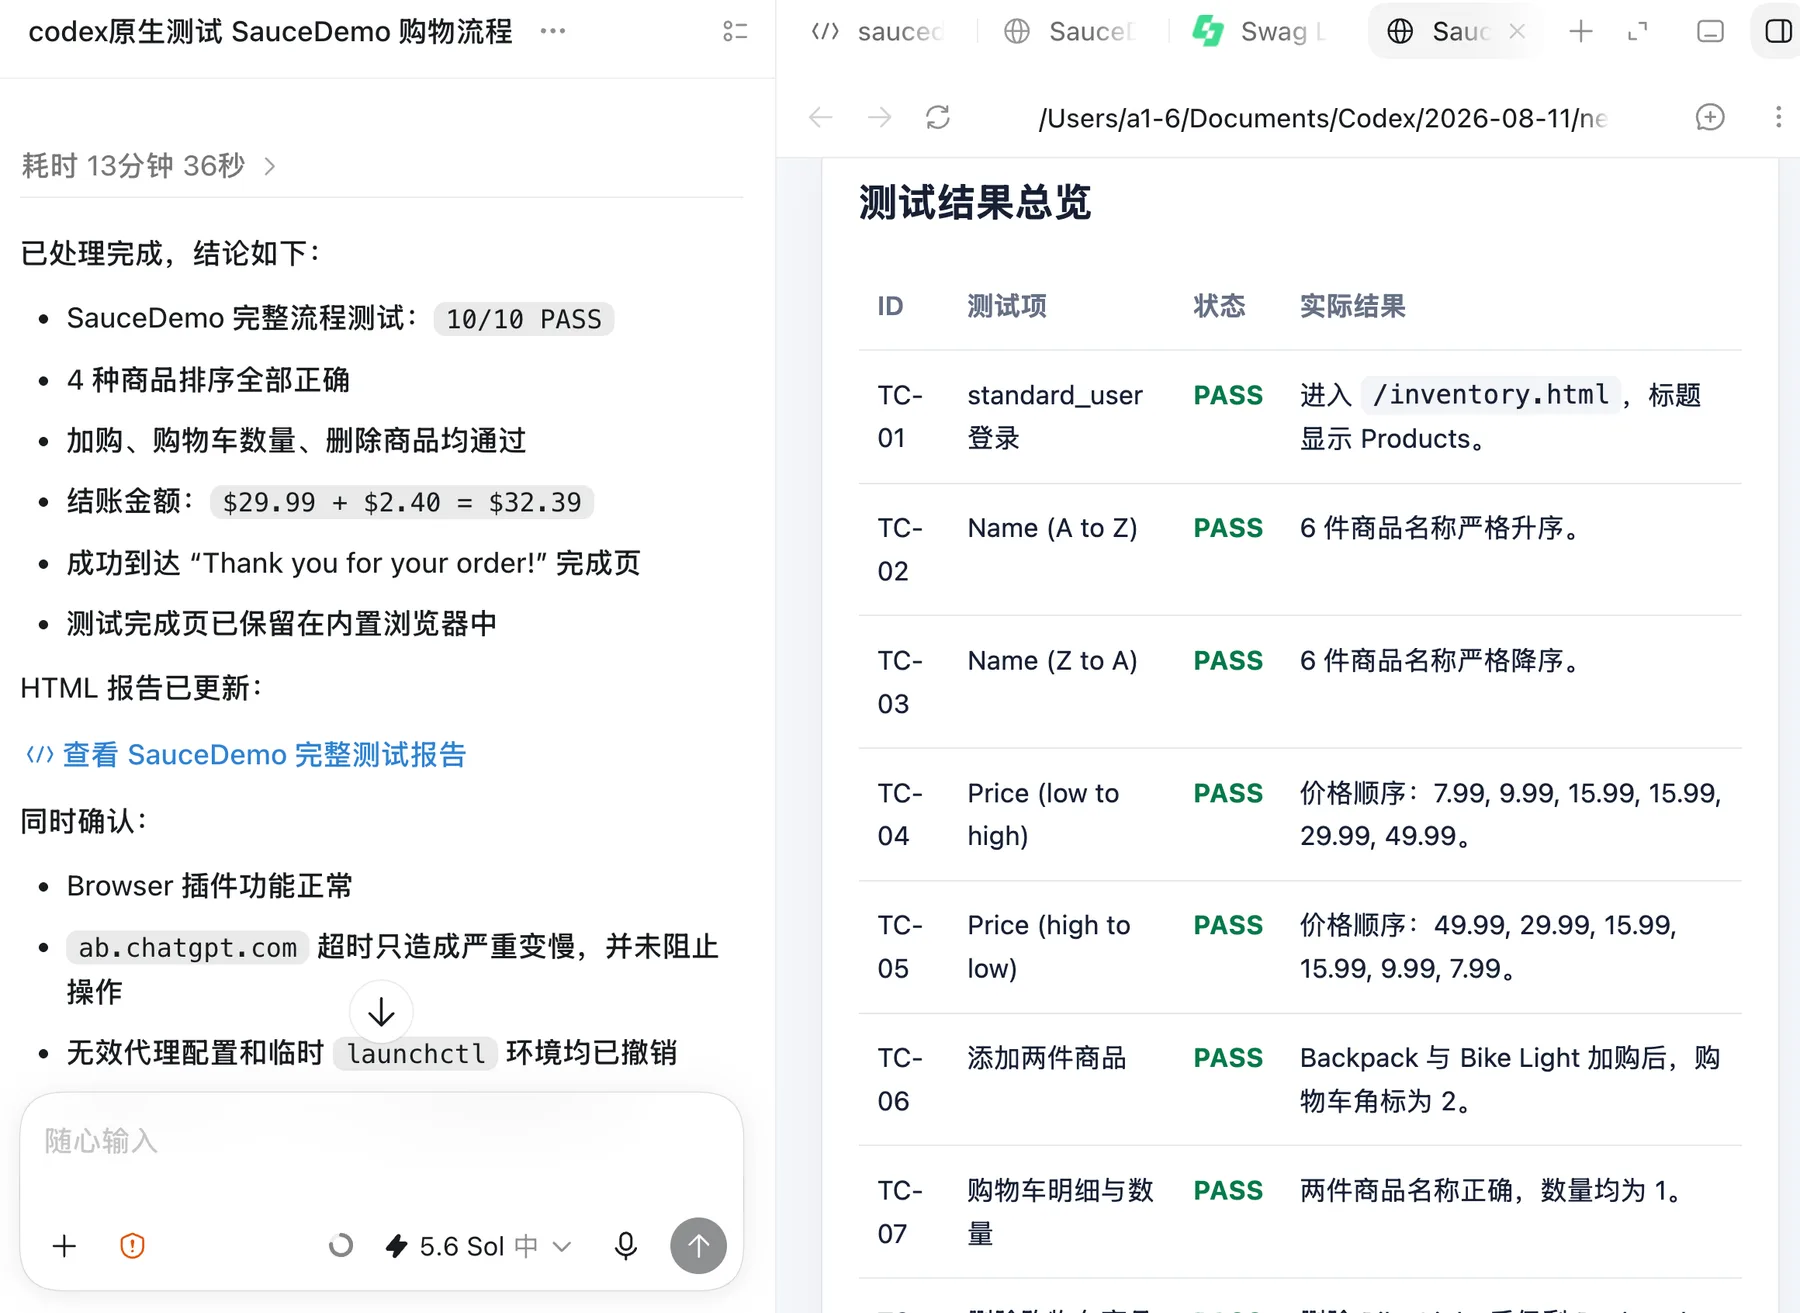Start voice input with the microphone icon
Viewport: 1800px width, 1313px height.
click(x=626, y=1246)
